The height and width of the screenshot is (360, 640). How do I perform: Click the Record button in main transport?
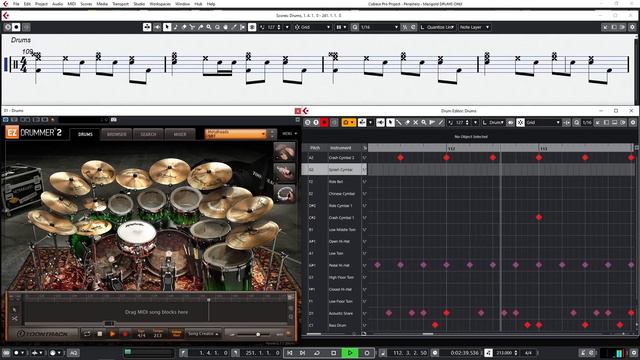367,353
